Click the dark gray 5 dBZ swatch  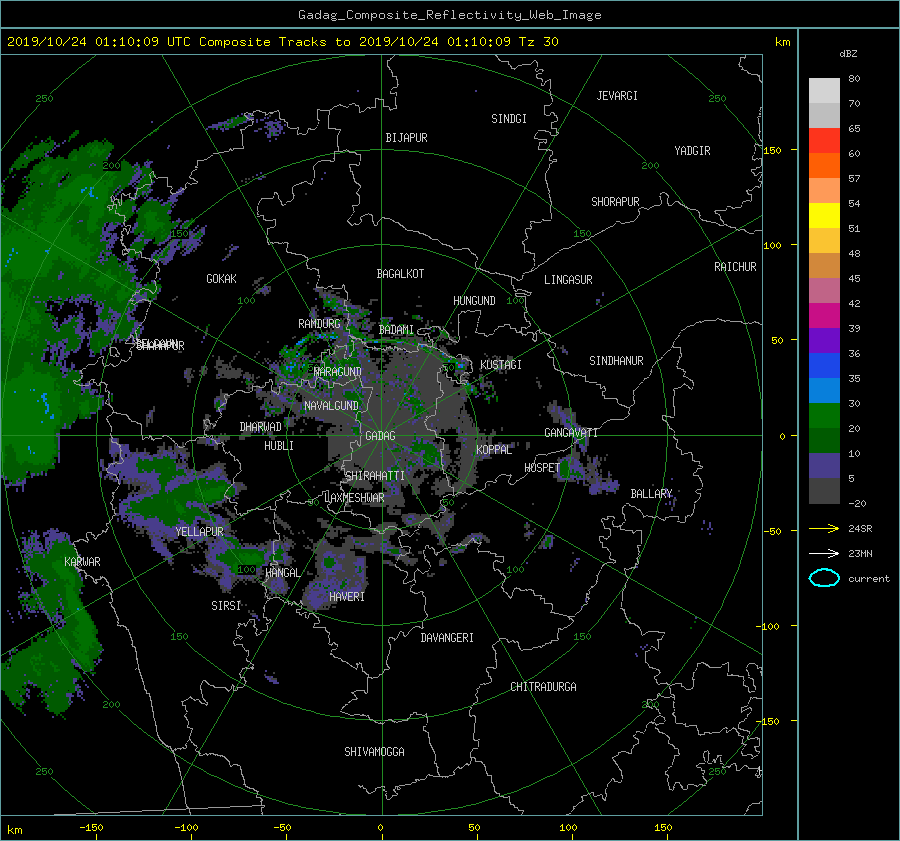[x=824, y=490]
